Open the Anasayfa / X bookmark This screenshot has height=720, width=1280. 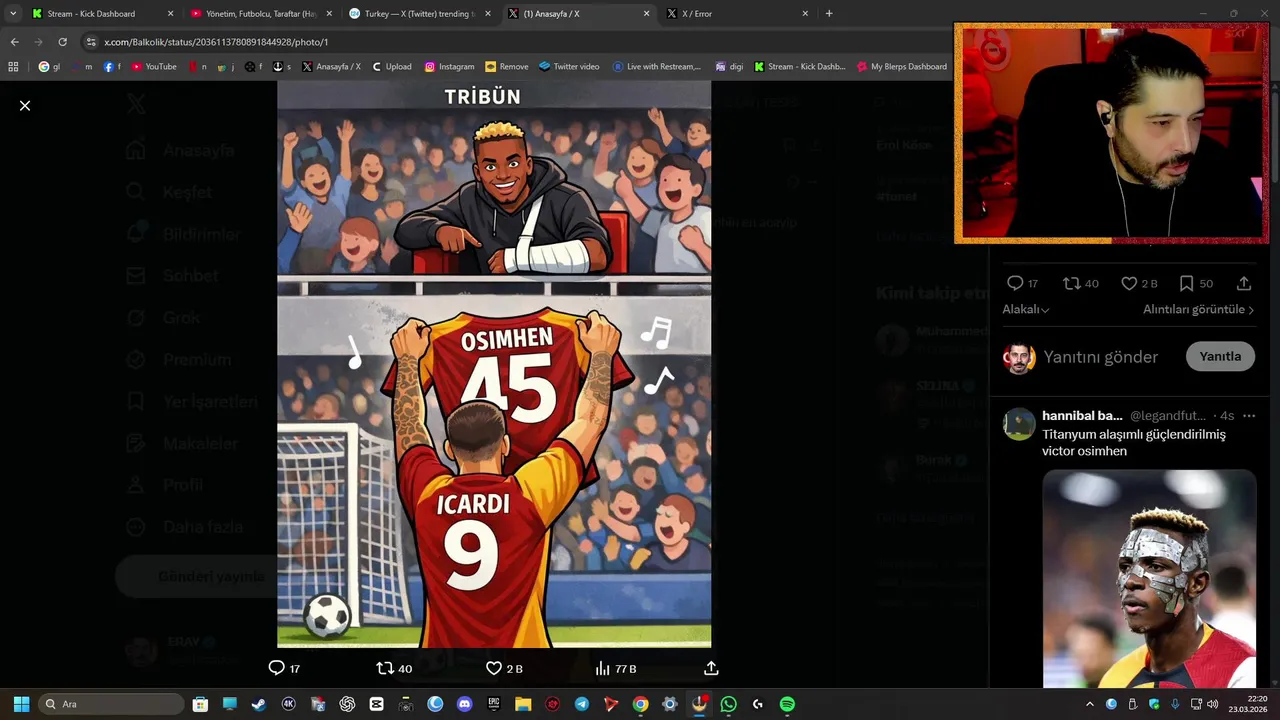[x=330, y=67]
